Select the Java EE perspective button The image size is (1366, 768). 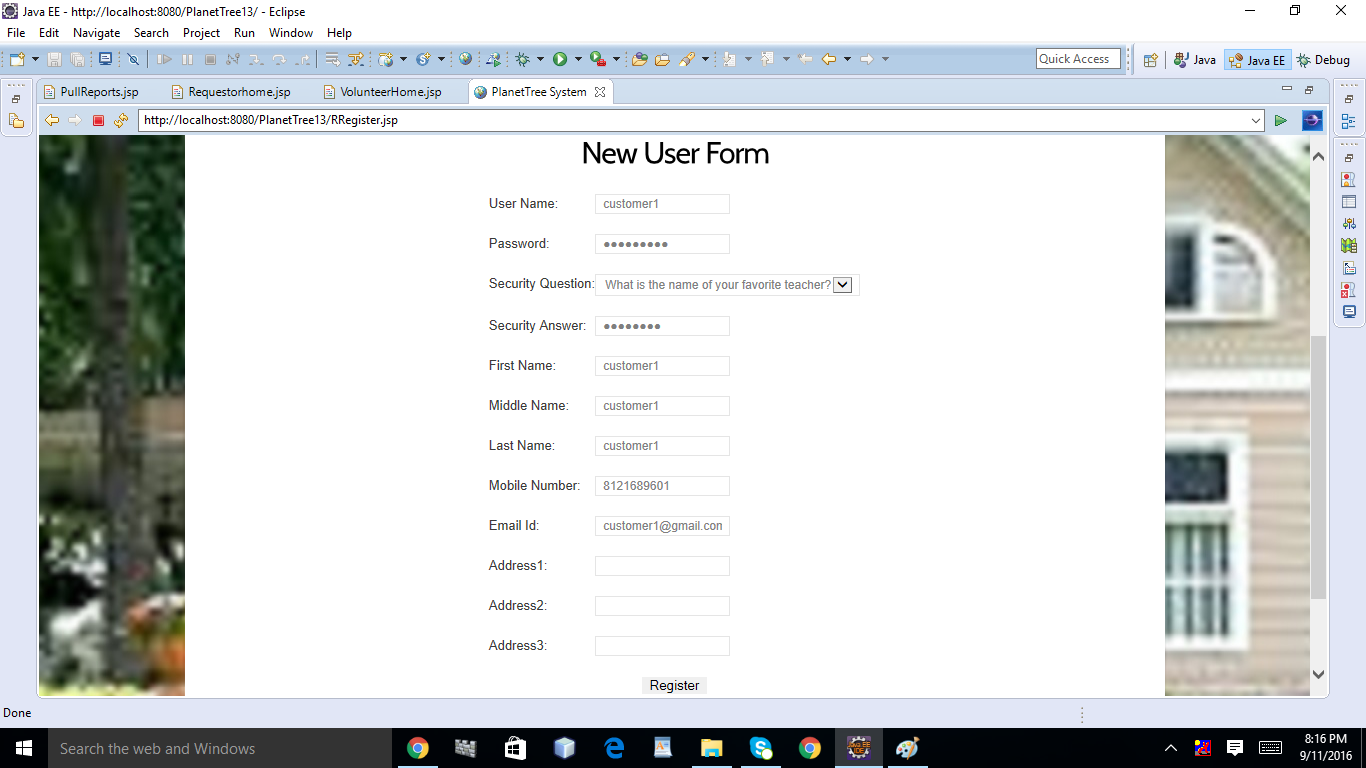pyautogui.click(x=1257, y=60)
